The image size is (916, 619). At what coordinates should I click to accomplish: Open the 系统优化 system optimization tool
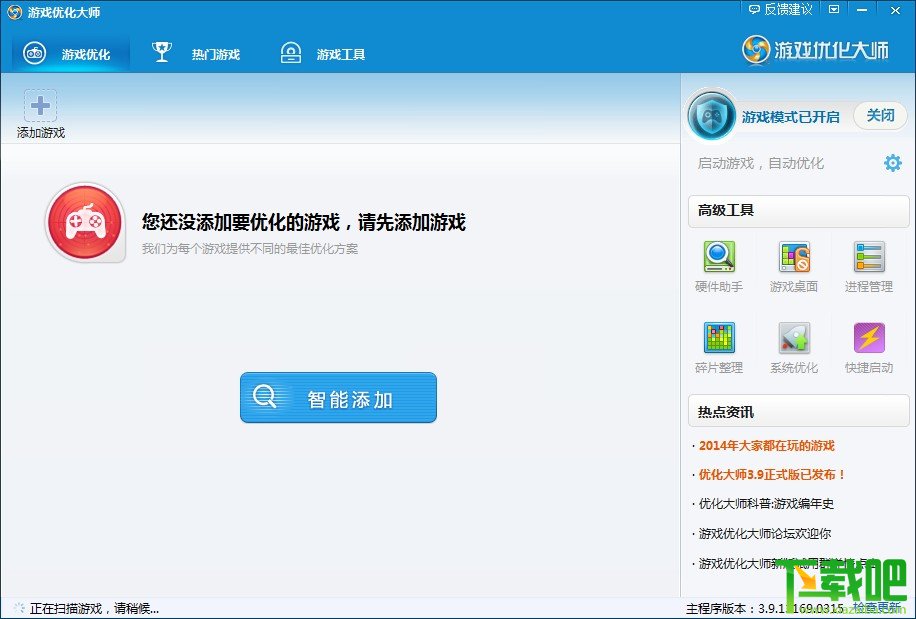pos(794,339)
